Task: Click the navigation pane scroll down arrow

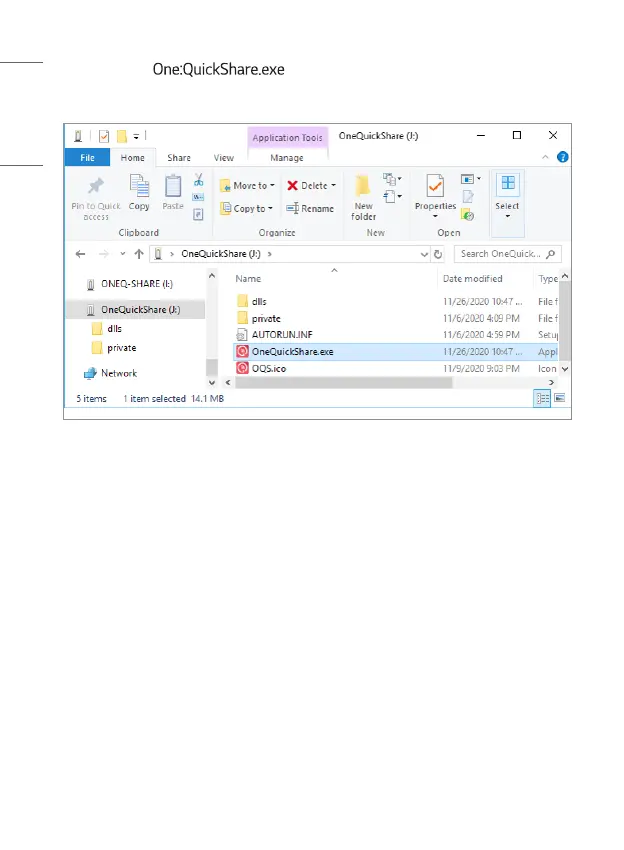Action: tap(212, 383)
